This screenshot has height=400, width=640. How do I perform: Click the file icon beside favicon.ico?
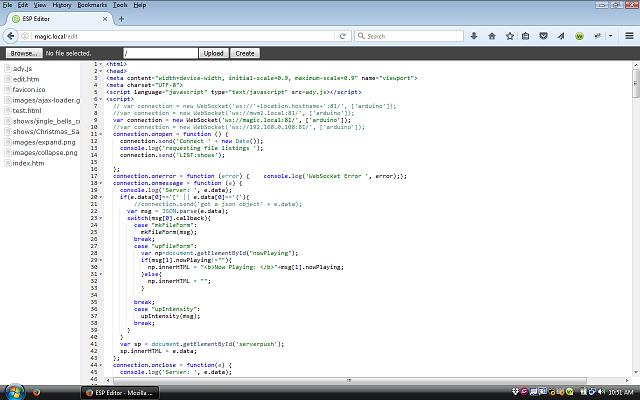point(8,89)
